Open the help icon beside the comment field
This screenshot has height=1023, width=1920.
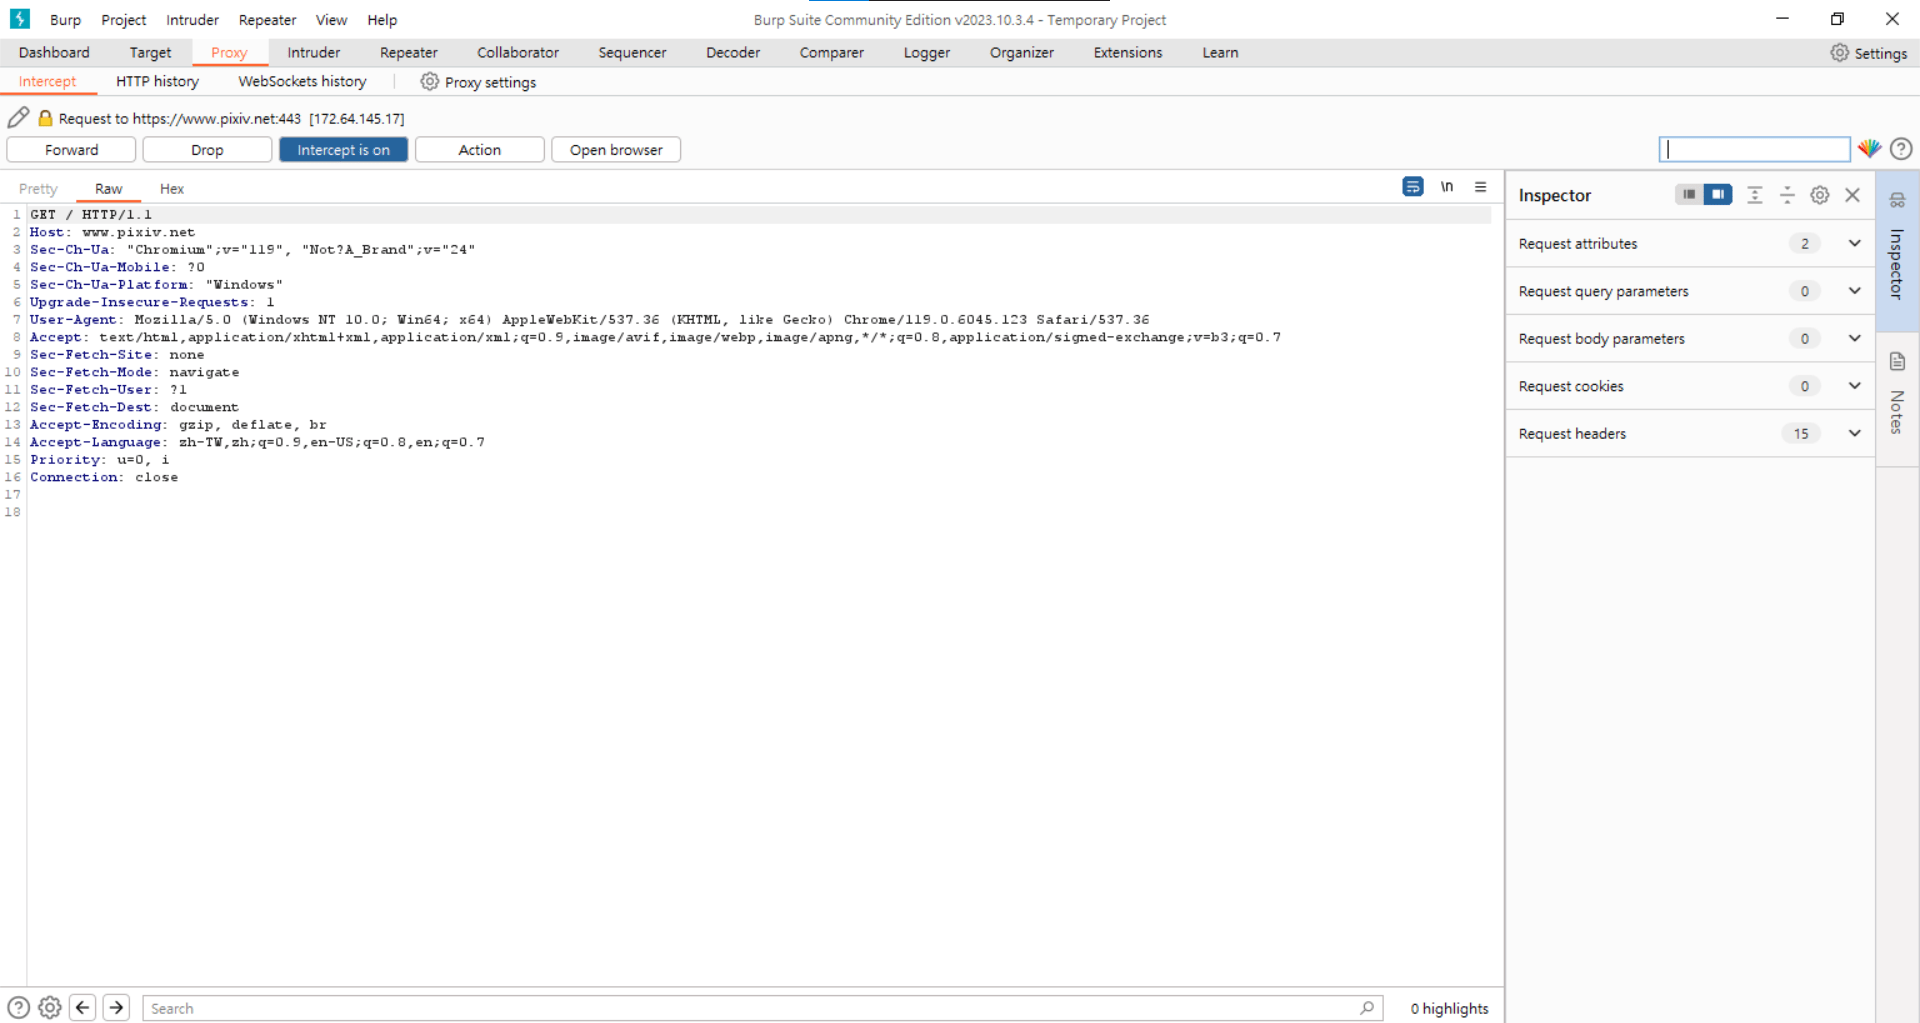(x=1901, y=149)
